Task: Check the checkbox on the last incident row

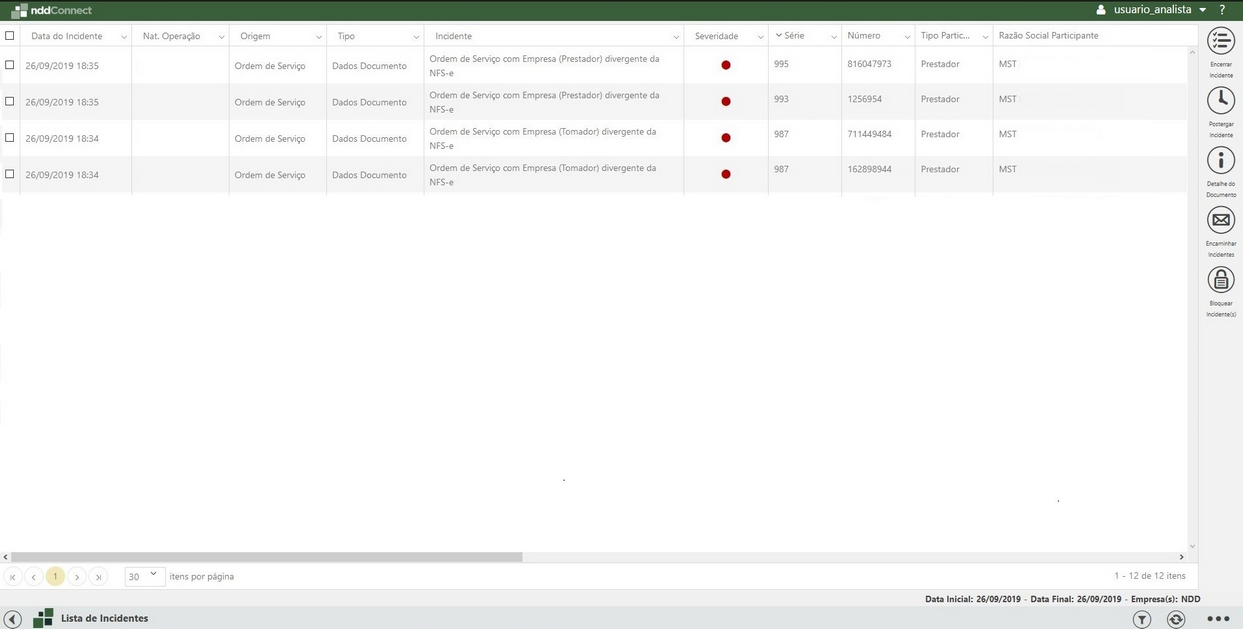Action: 10,174
